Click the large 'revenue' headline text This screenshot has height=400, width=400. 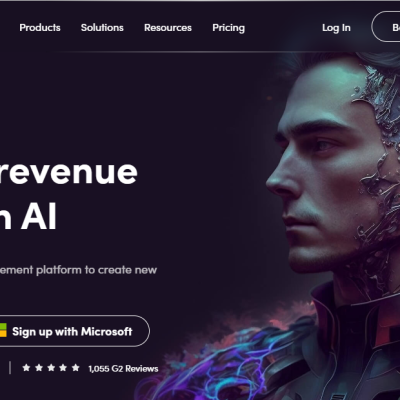tap(68, 172)
